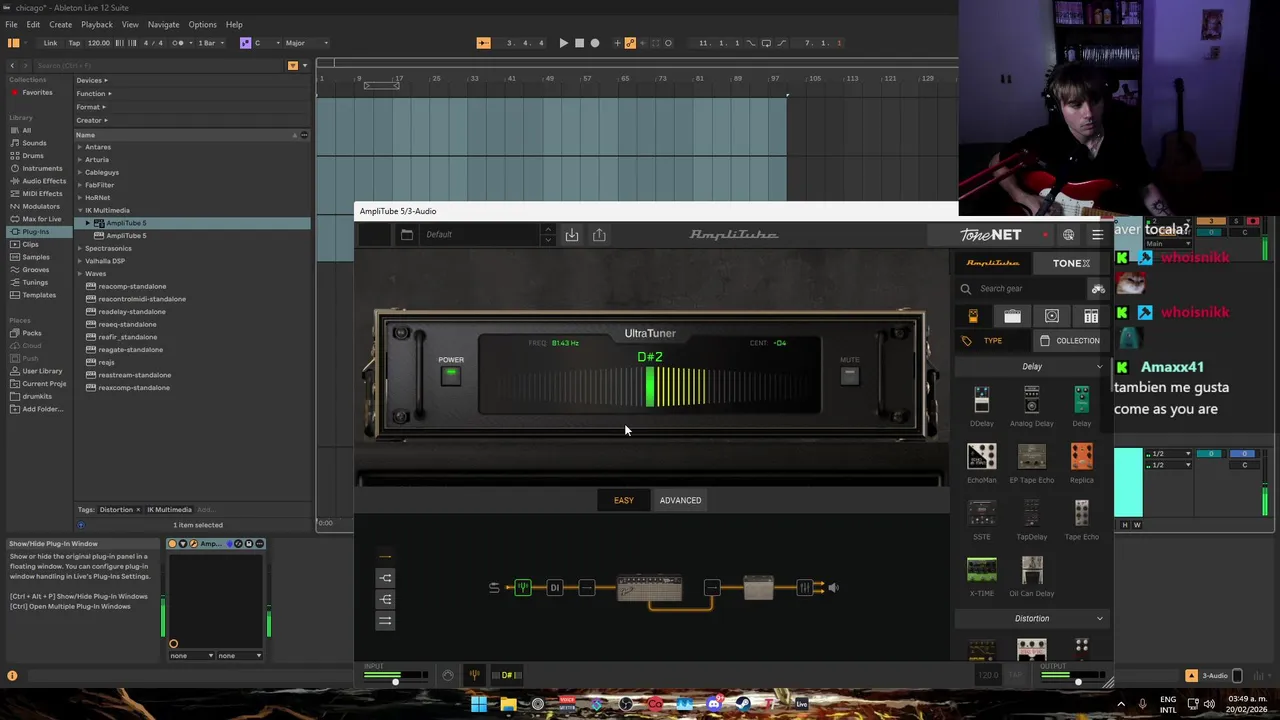1280x720 pixels.
Task: Select the X-TIME delay unit
Action: 982,571
